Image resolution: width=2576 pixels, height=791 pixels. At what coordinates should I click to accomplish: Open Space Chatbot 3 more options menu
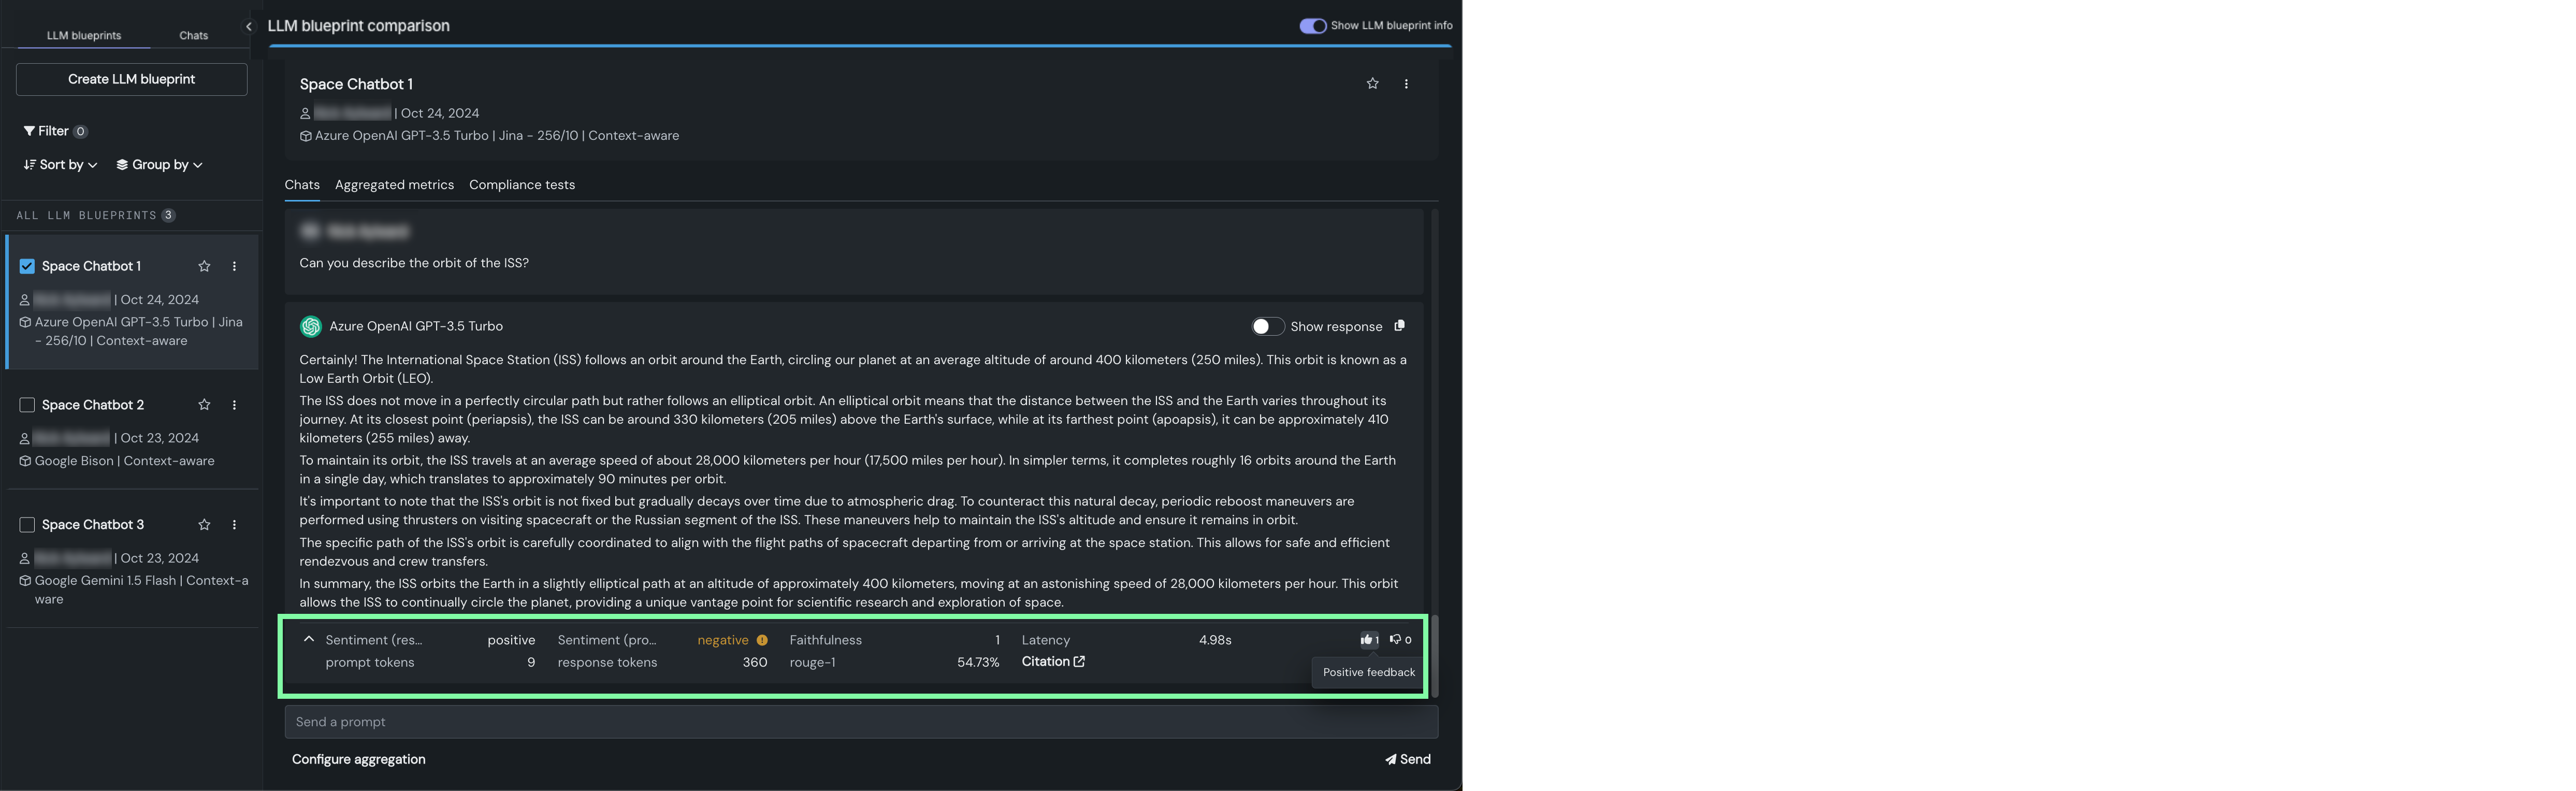point(234,525)
